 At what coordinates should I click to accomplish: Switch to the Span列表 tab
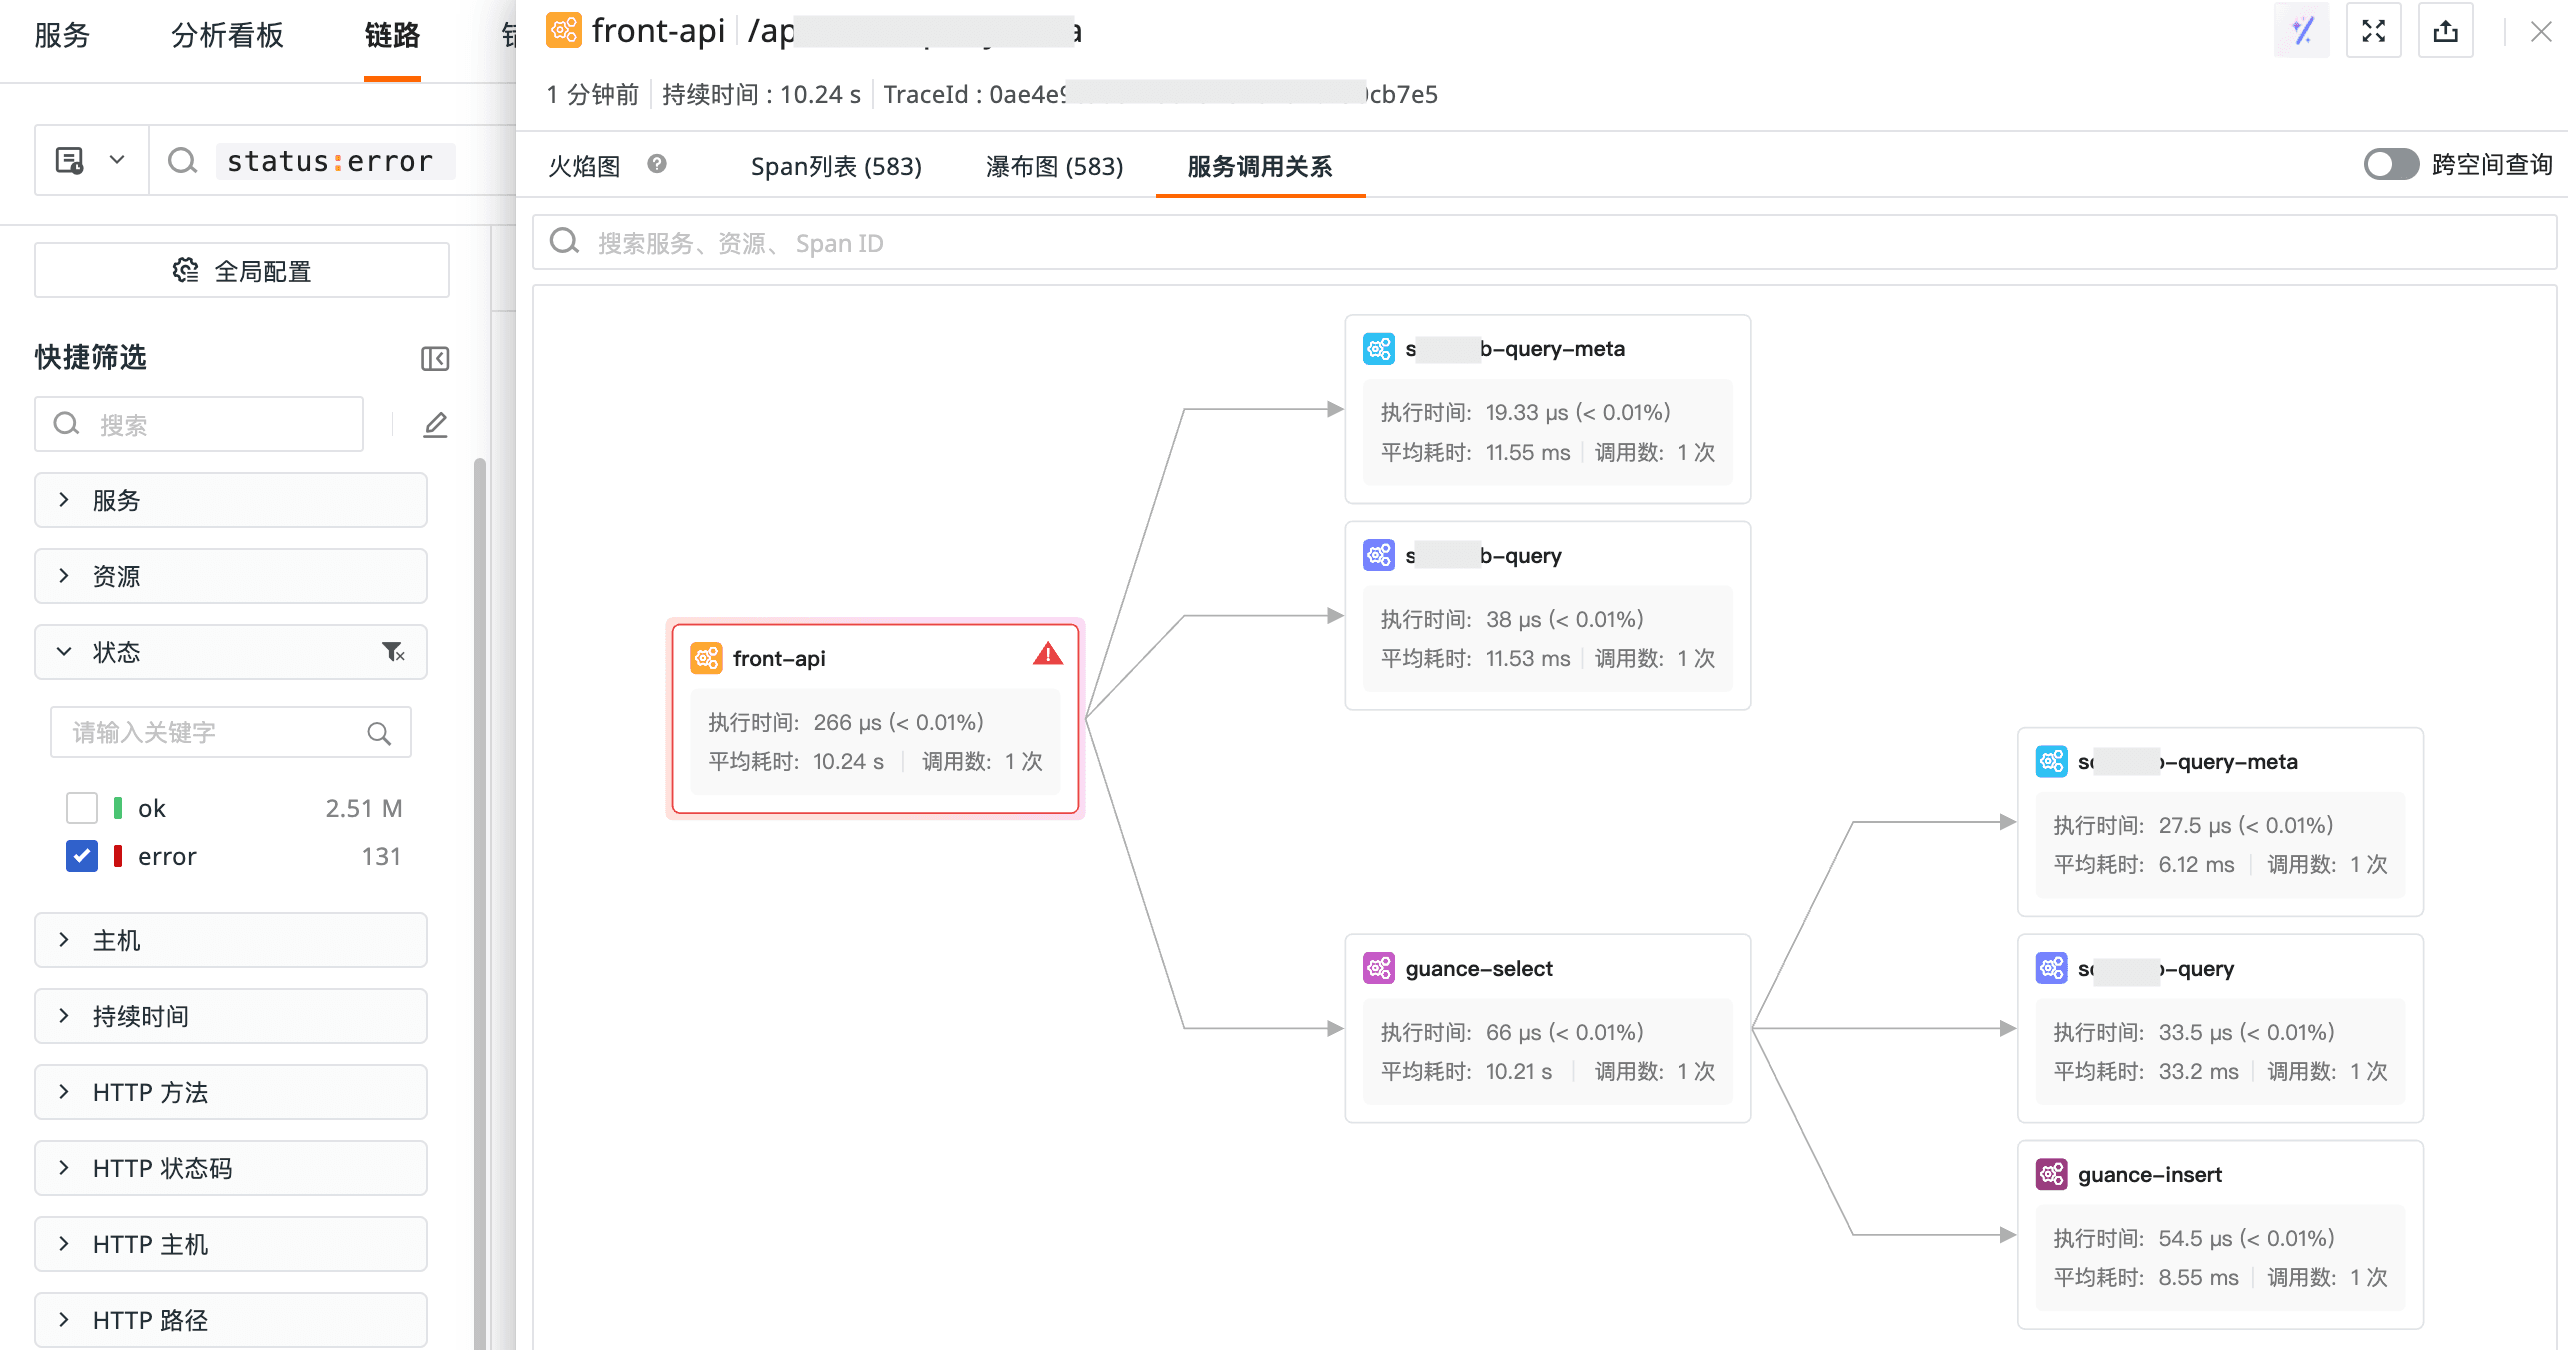point(836,166)
